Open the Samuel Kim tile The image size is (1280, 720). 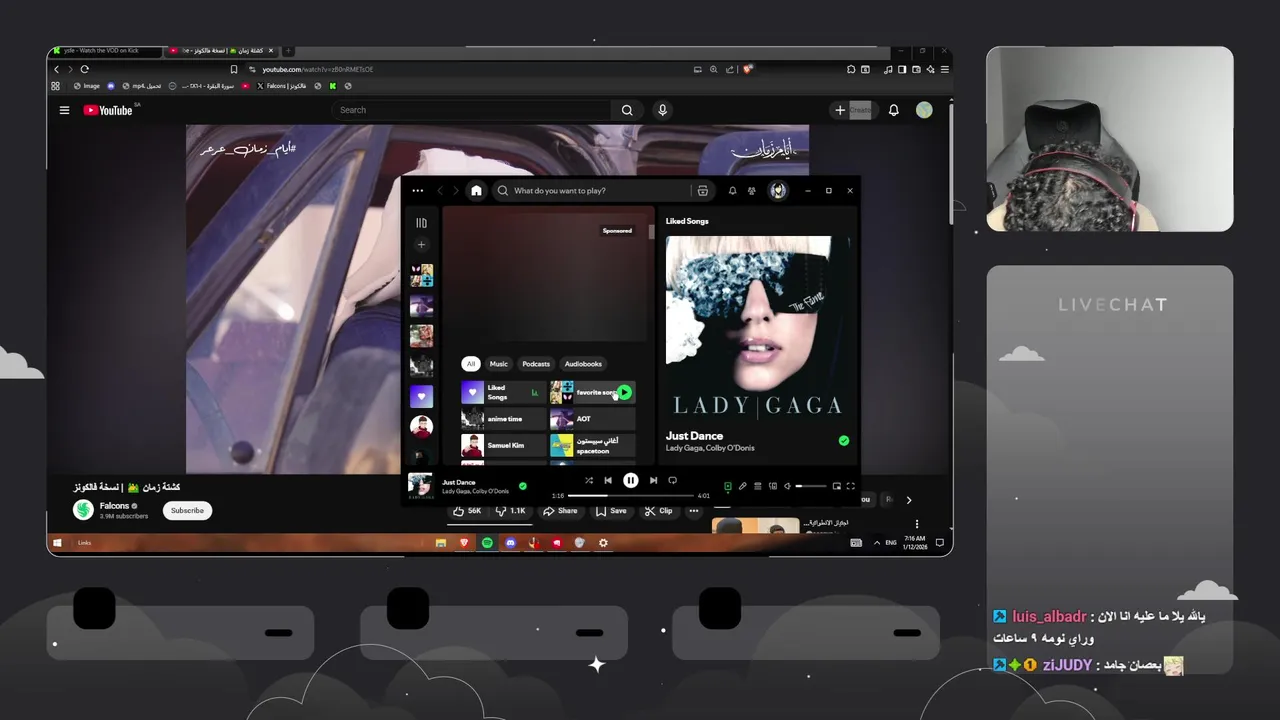point(503,445)
